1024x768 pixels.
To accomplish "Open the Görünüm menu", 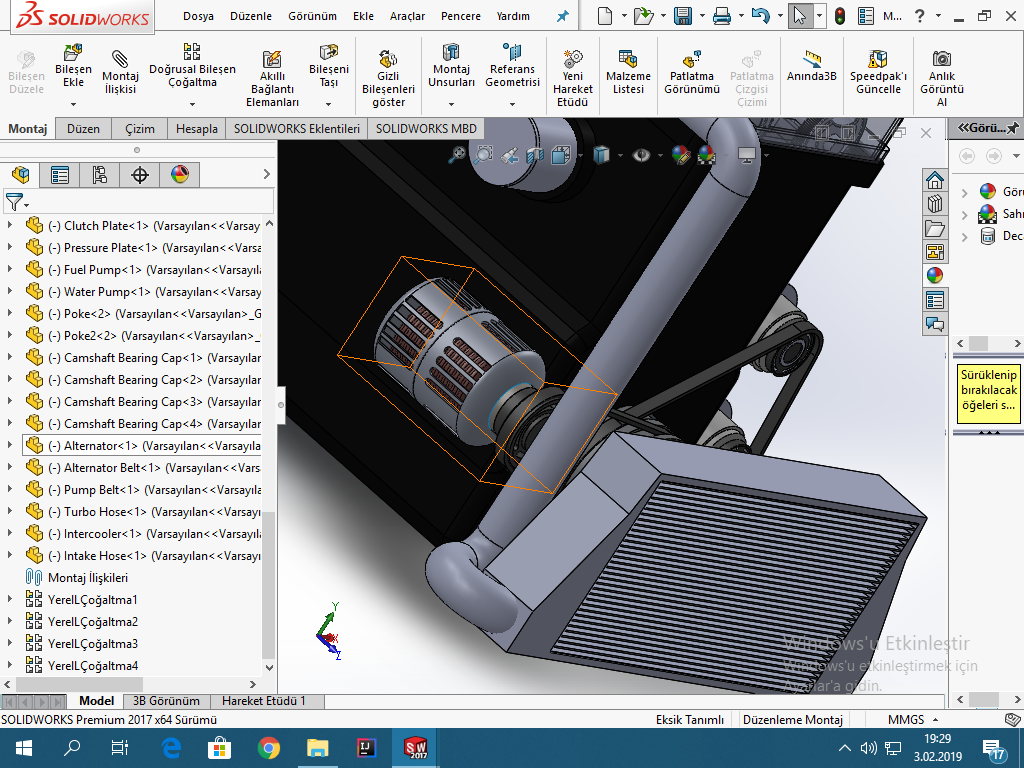I will coord(312,16).
